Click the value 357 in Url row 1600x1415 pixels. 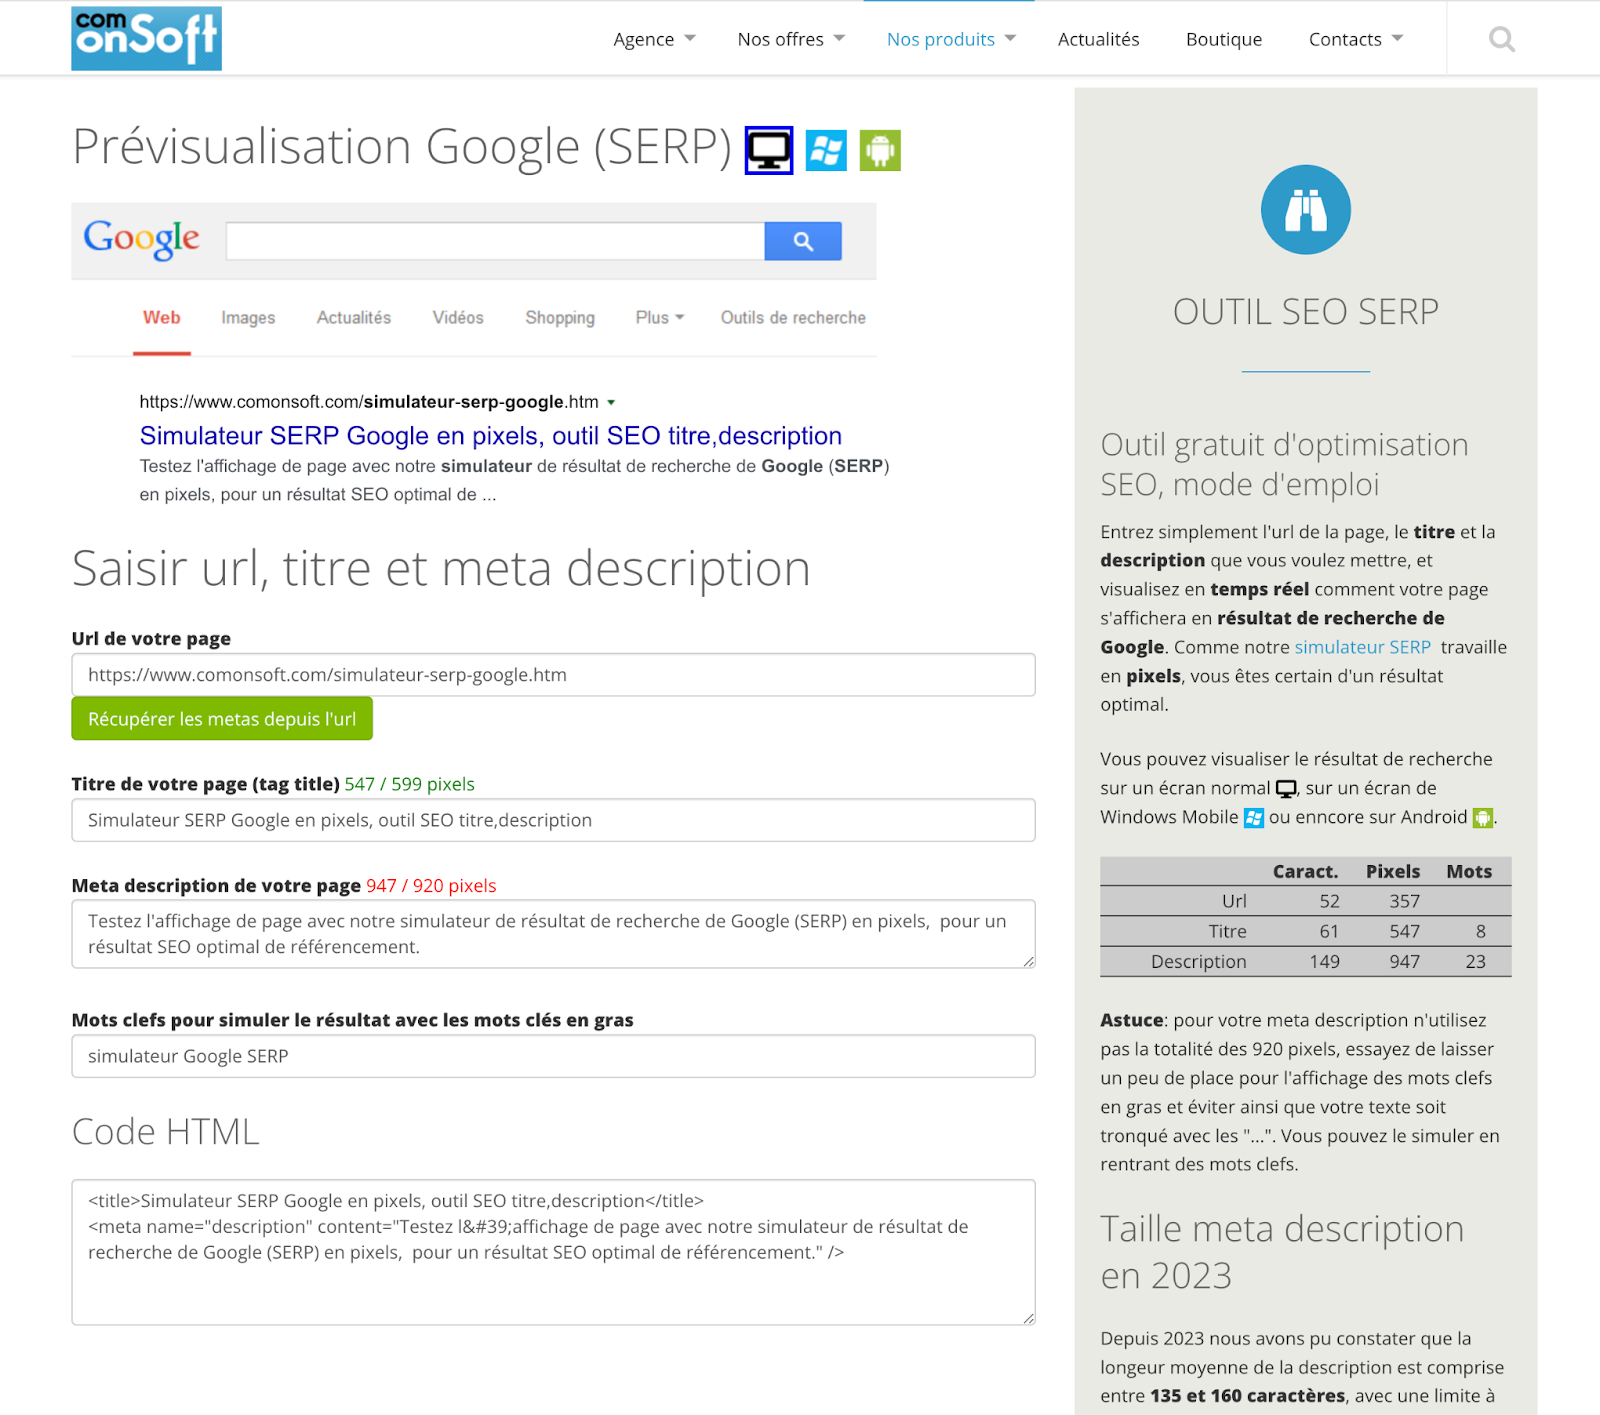[1404, 901]
